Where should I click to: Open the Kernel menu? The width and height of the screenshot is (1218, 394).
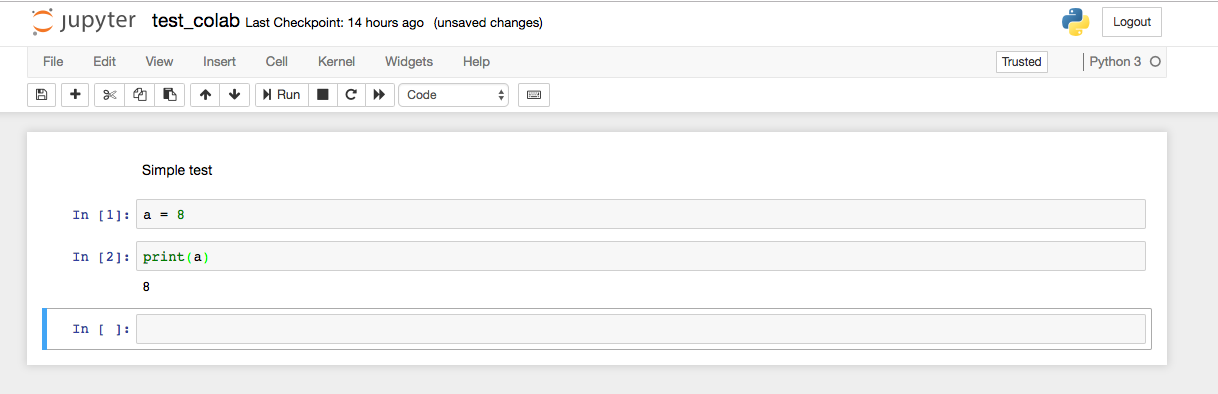click(336, 62)
